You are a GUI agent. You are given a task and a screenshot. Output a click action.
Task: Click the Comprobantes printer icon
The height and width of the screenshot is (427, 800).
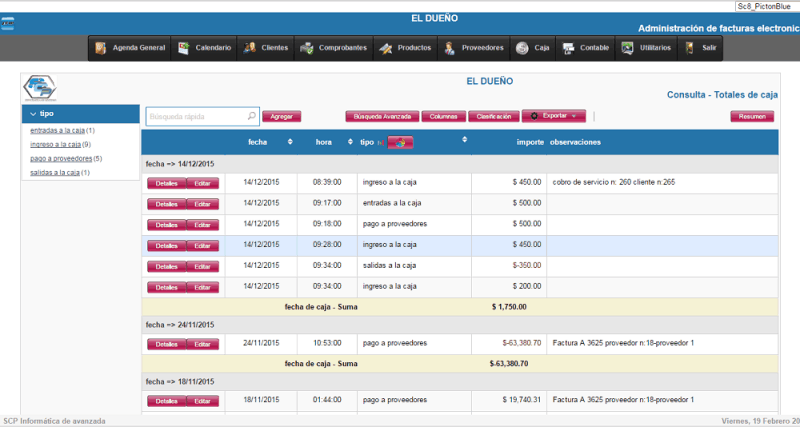pos(307,48)
